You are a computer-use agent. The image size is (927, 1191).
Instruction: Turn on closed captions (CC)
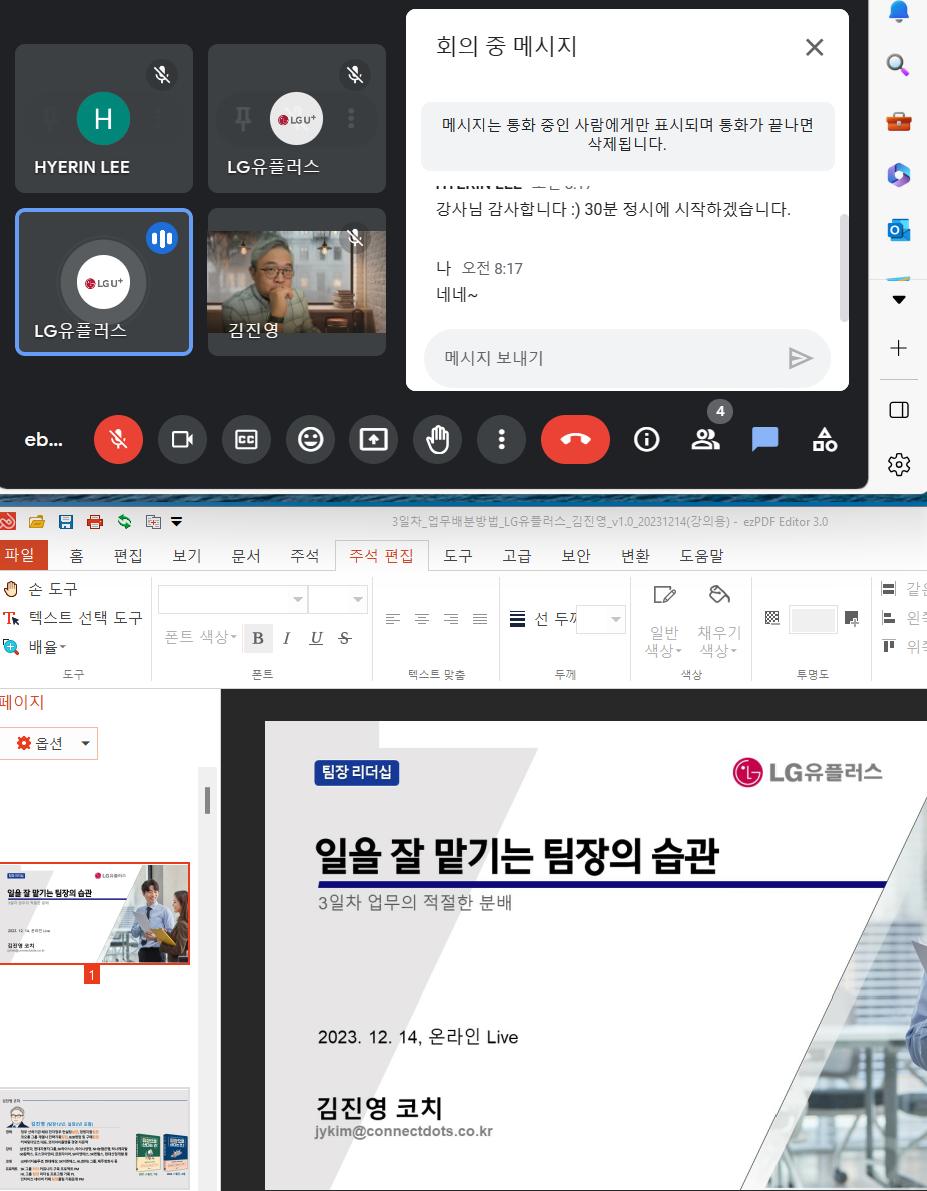pyautogui.click(x=246, y=439)
